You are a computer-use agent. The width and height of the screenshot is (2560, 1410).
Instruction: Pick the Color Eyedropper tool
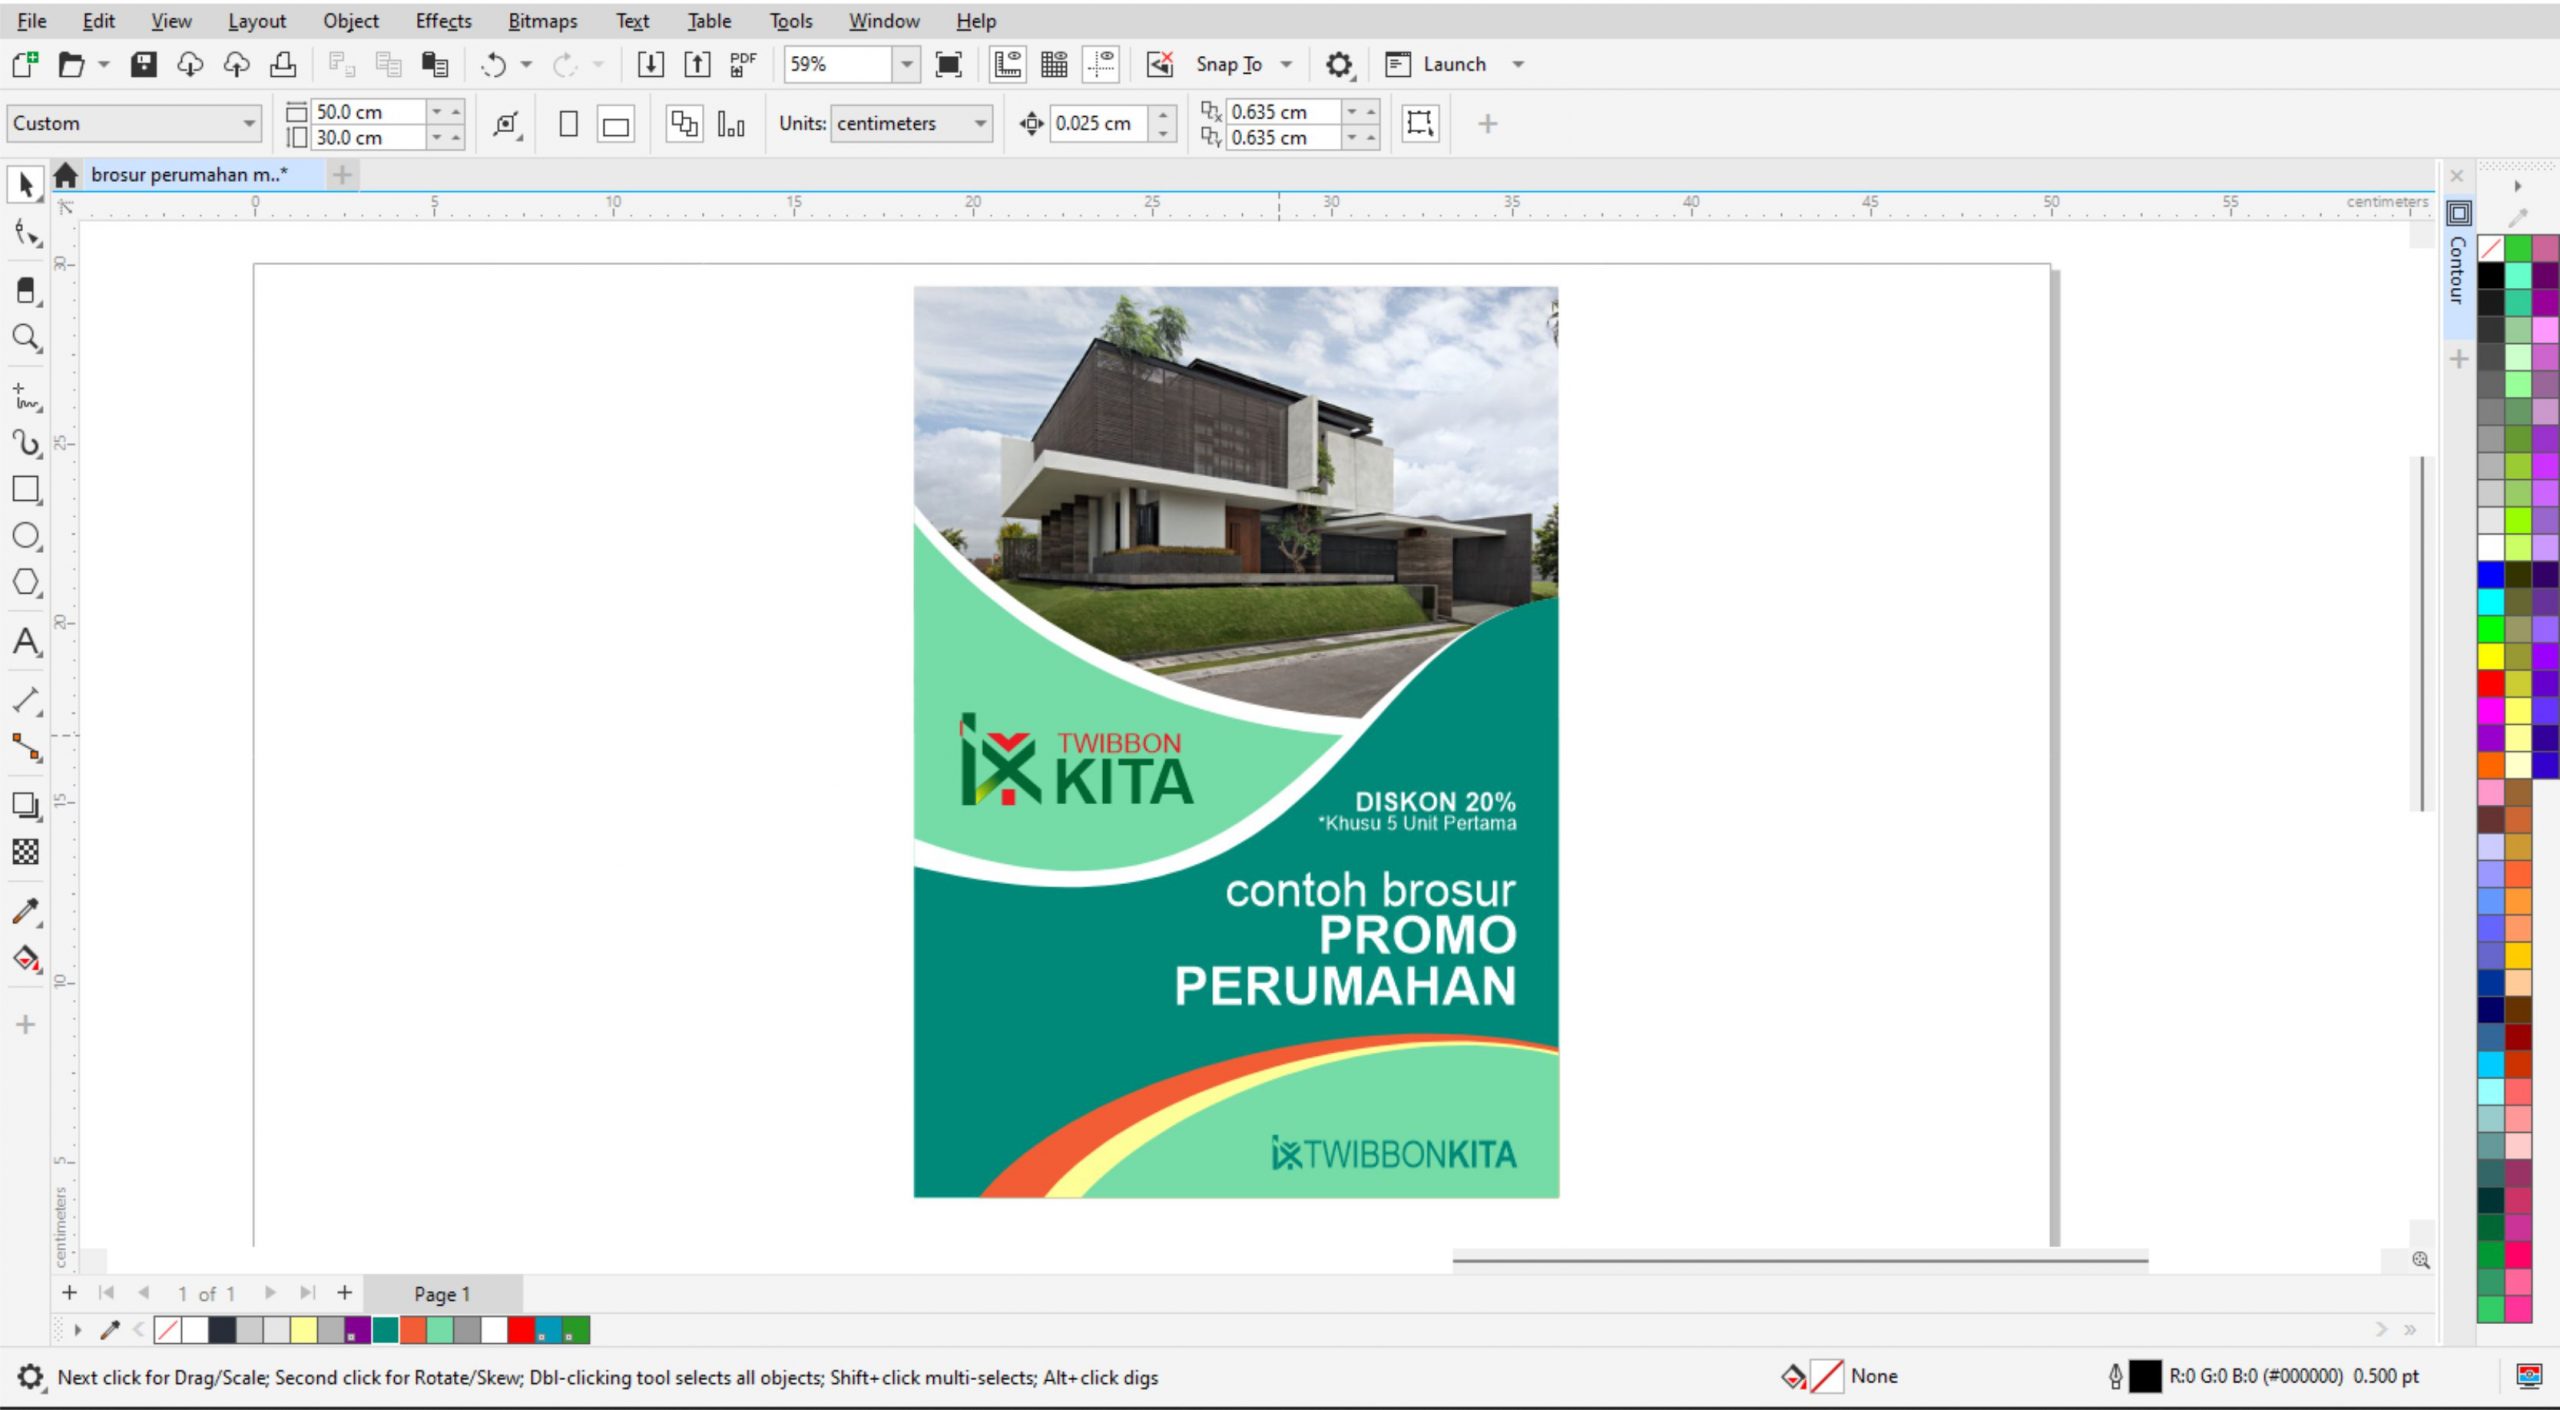[26, 912]
